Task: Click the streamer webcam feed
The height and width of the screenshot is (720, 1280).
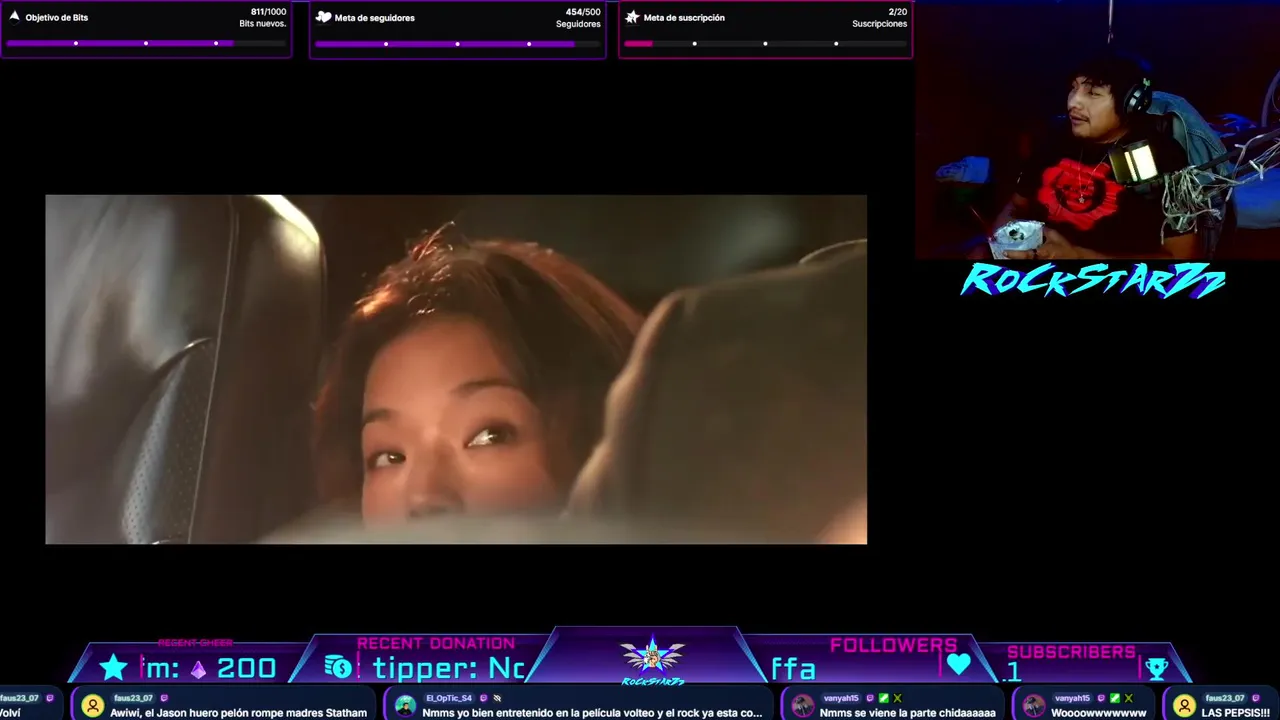Action: (x=1097, y=130)
